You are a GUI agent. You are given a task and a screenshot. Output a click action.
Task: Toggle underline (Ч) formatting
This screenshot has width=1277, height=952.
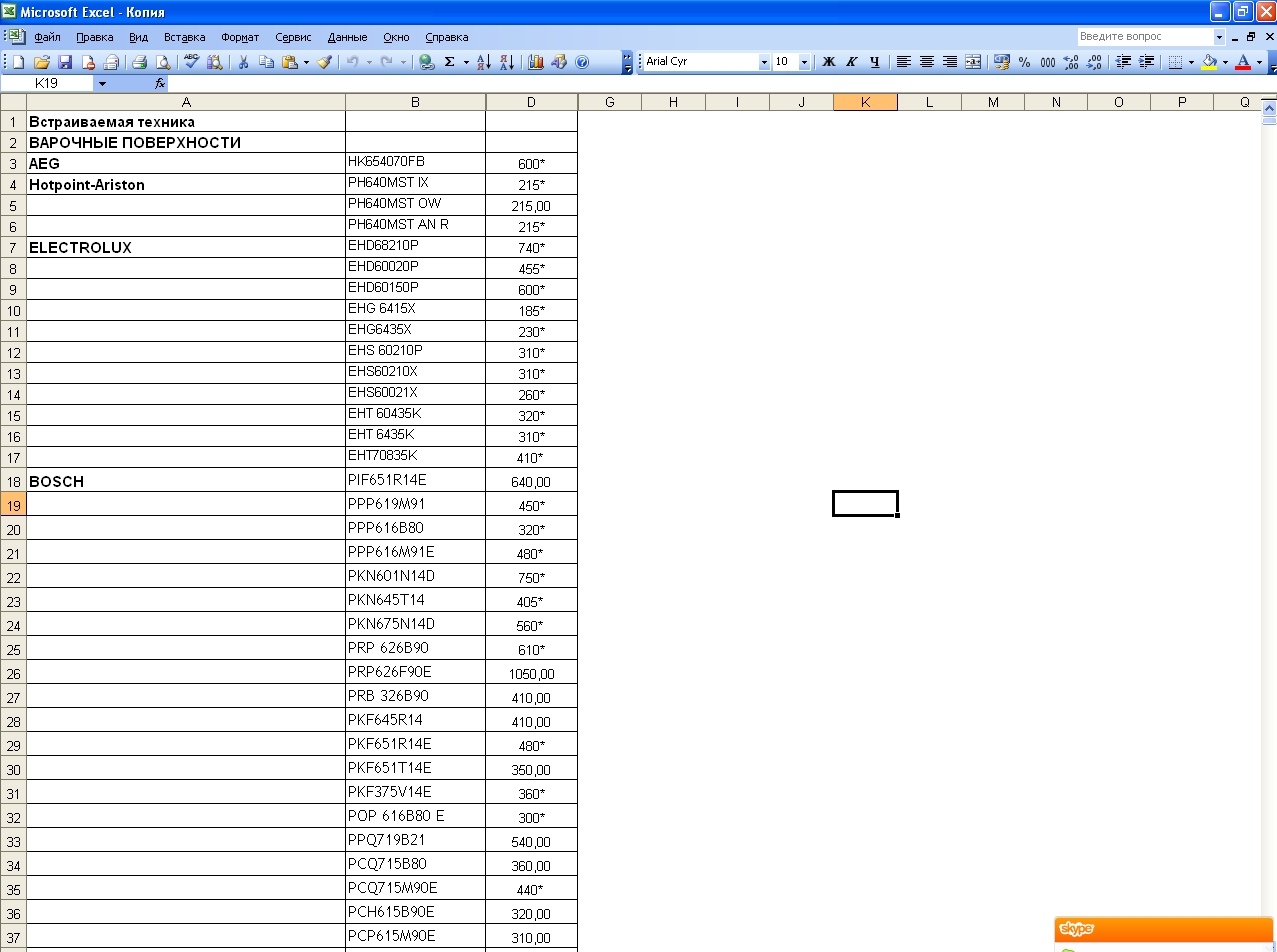pyautogui.click(x=874, y=62)
